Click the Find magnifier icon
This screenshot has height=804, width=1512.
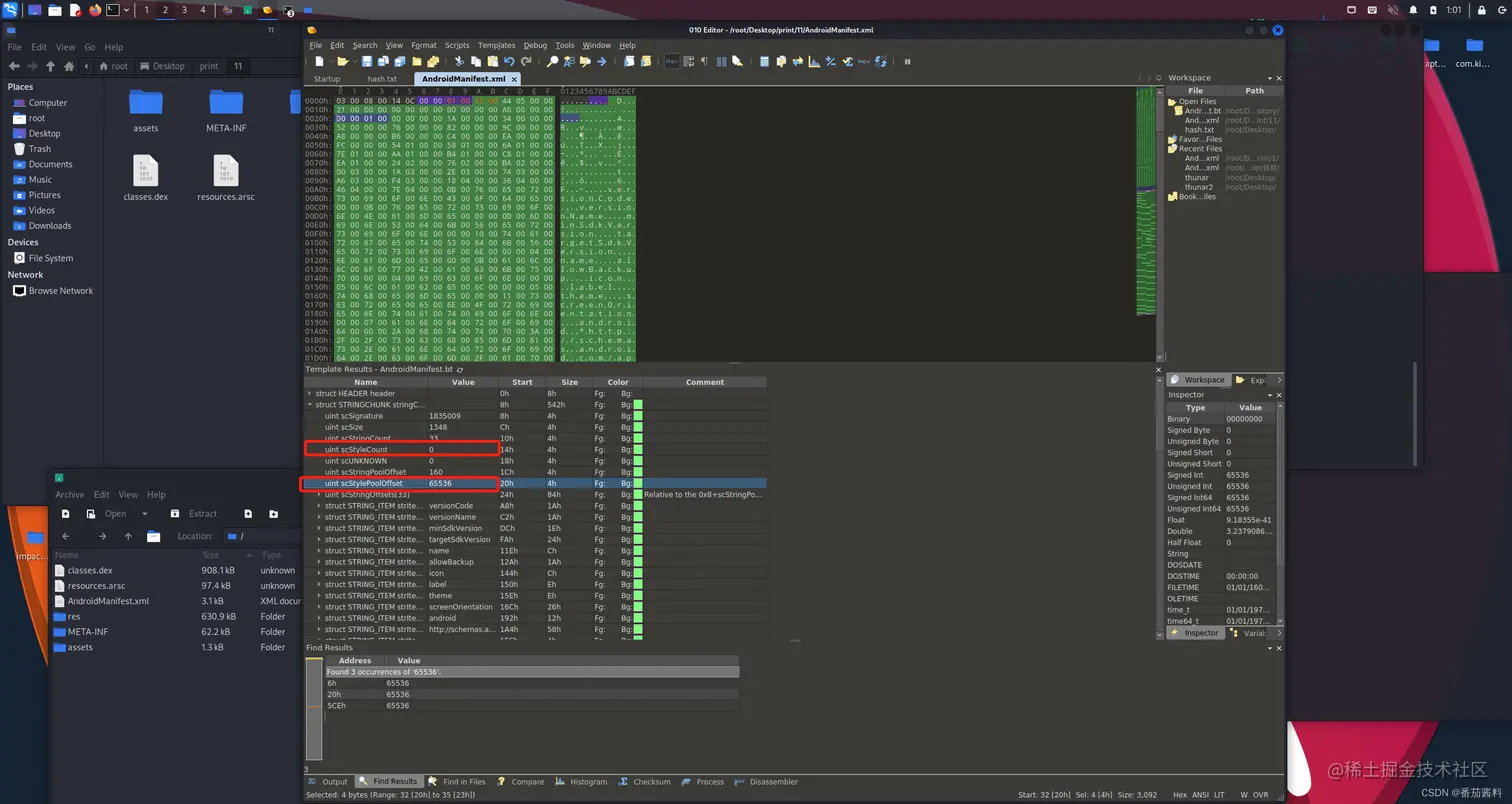[552, 61]
